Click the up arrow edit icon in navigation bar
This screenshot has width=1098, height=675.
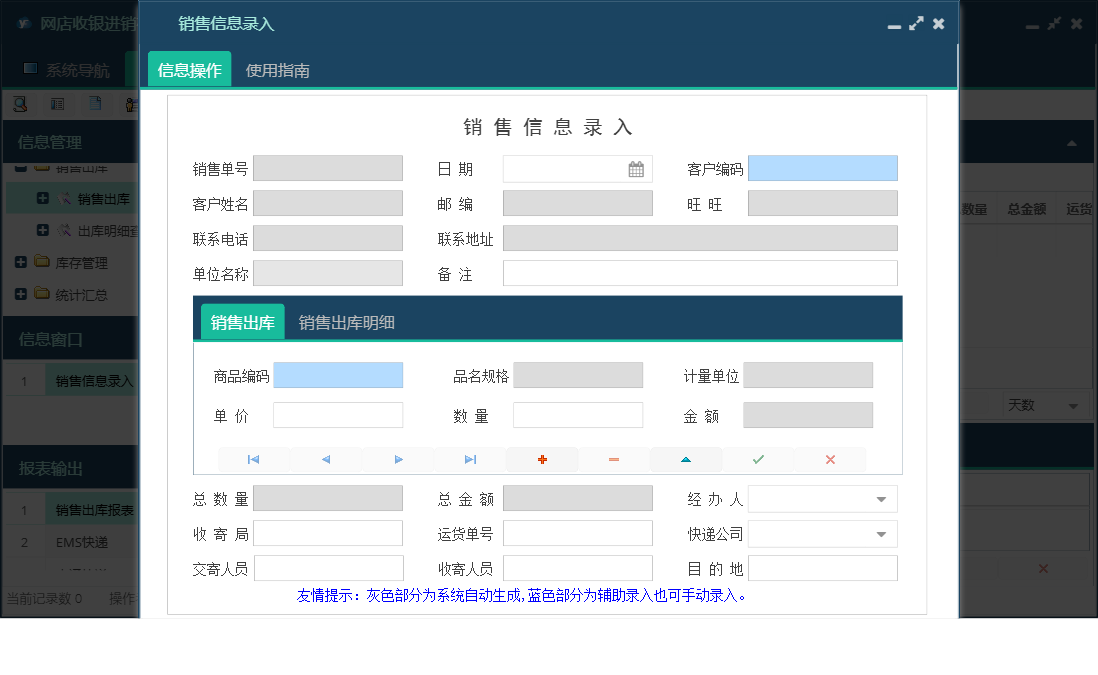point(686,459)
